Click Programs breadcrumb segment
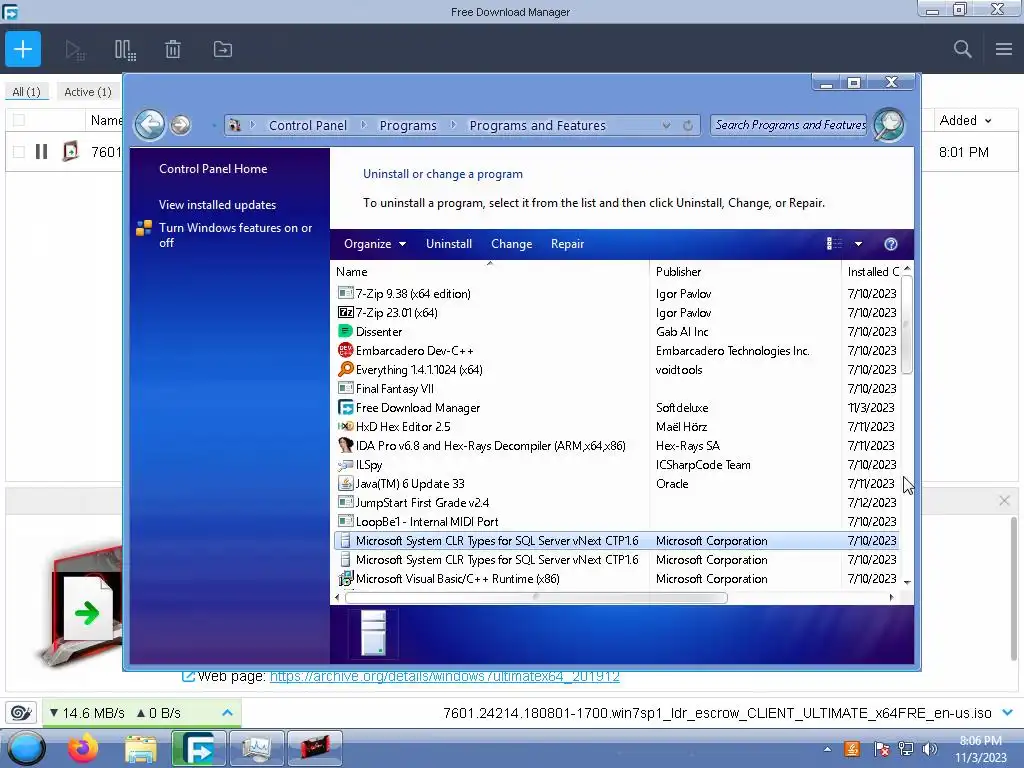 408,125
